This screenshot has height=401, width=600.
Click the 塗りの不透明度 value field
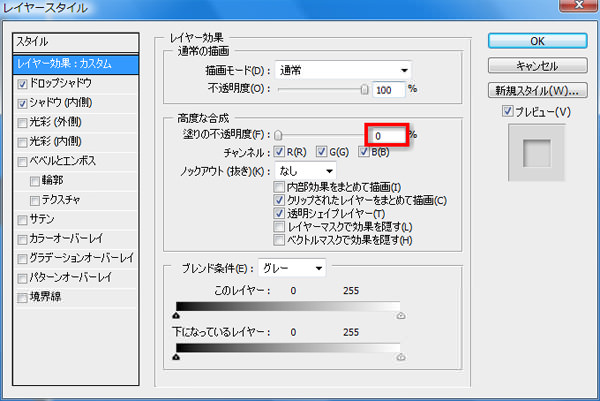(x=385, y=134)
